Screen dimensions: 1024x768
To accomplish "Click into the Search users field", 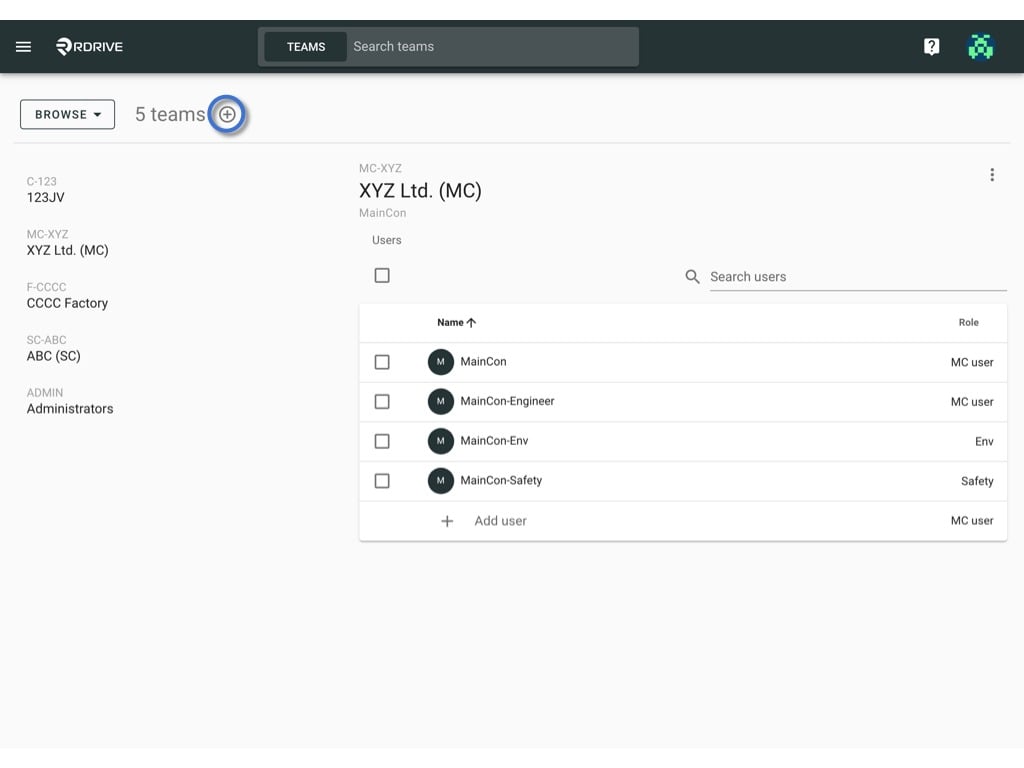I will [x=858, y=277].
